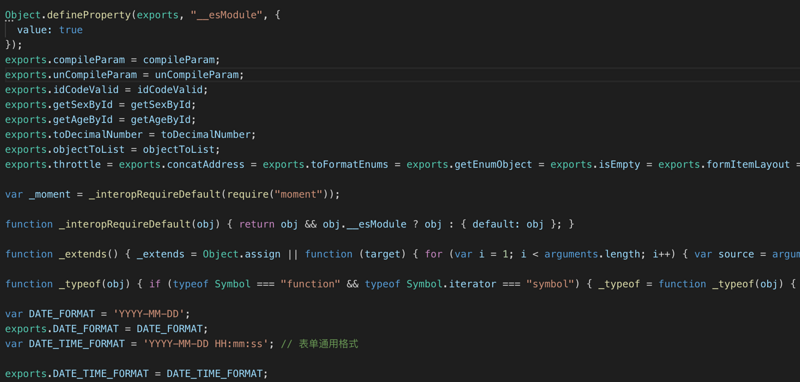The width and height of the screenshot is (800, 382).
Task: Click 'exports.formItemLayout' in the chained exports line
Action: coord(723,165)
